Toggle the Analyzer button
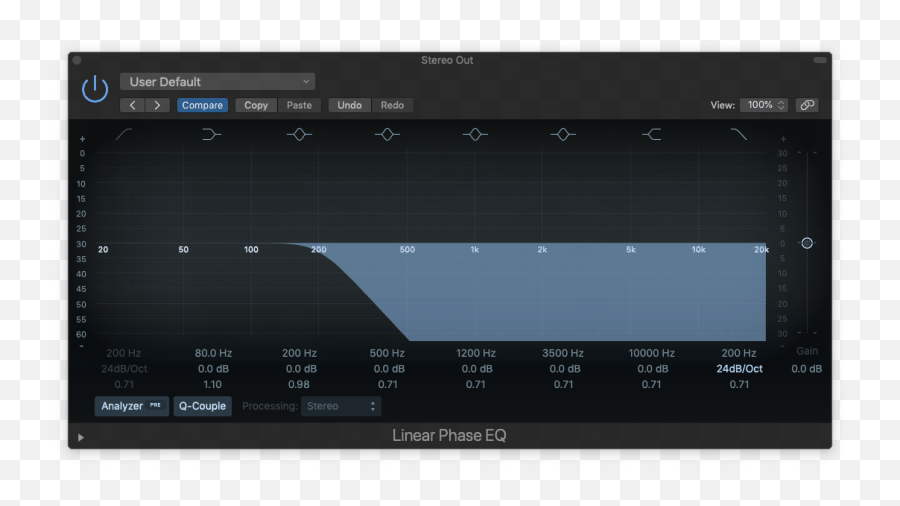This screenshot has width=900, height=506. click(131, 406)
